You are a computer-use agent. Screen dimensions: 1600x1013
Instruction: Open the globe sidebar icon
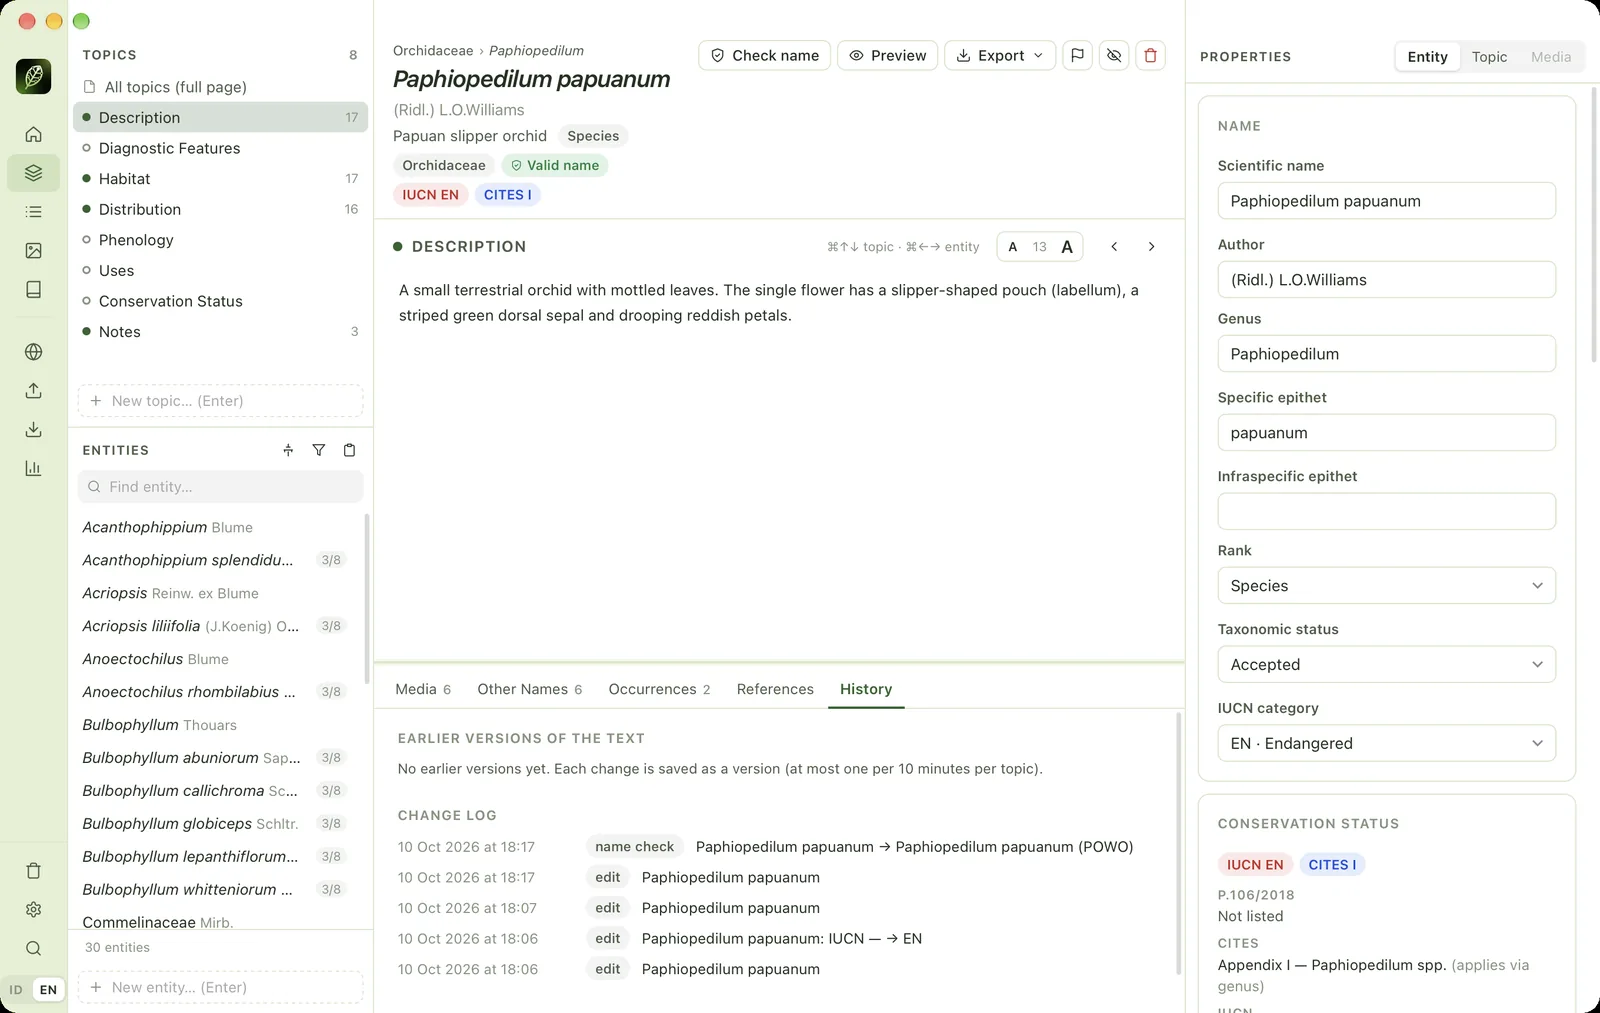[x=33, y=352]
